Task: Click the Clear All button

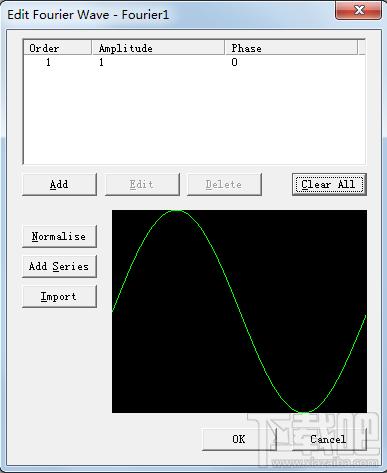Action: tap(329, 184)
